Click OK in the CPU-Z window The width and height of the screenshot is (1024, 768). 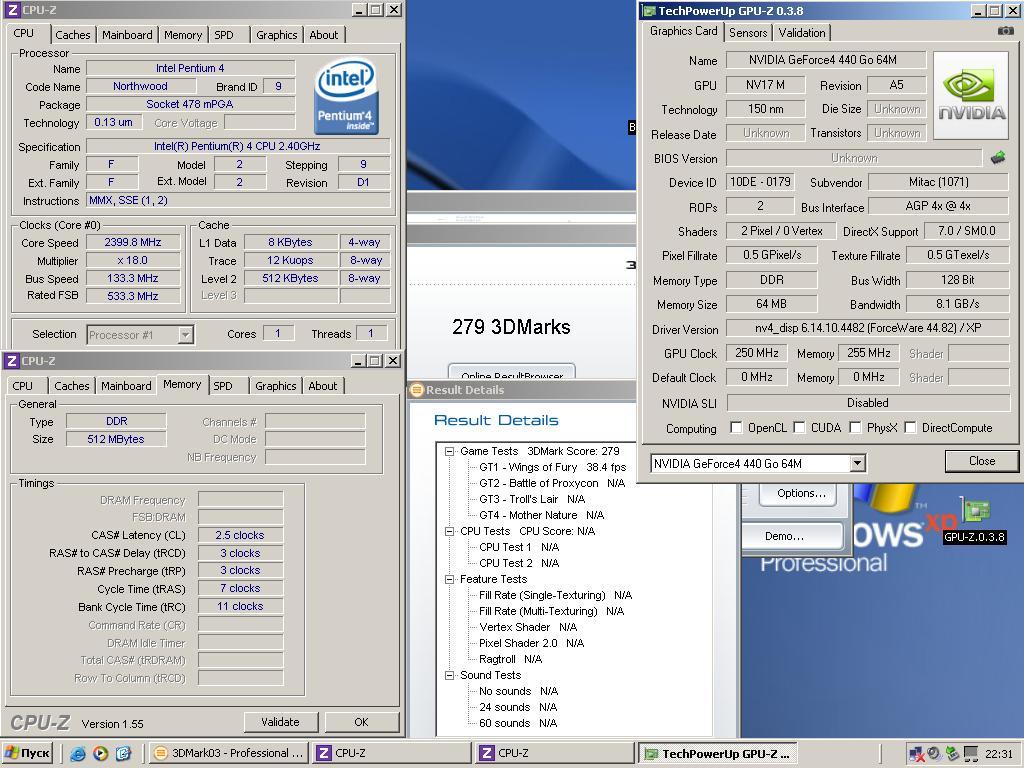tap(361, 722)
